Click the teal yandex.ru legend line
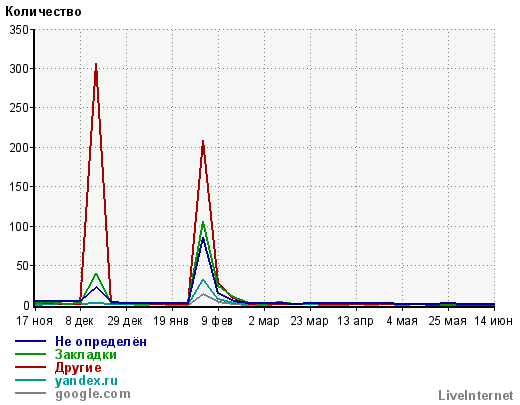The image size is (520, 405). [30, 380]
